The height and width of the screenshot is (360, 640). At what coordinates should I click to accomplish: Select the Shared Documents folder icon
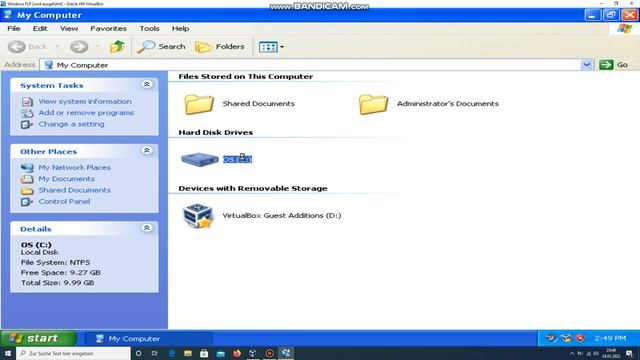(199, 104)
